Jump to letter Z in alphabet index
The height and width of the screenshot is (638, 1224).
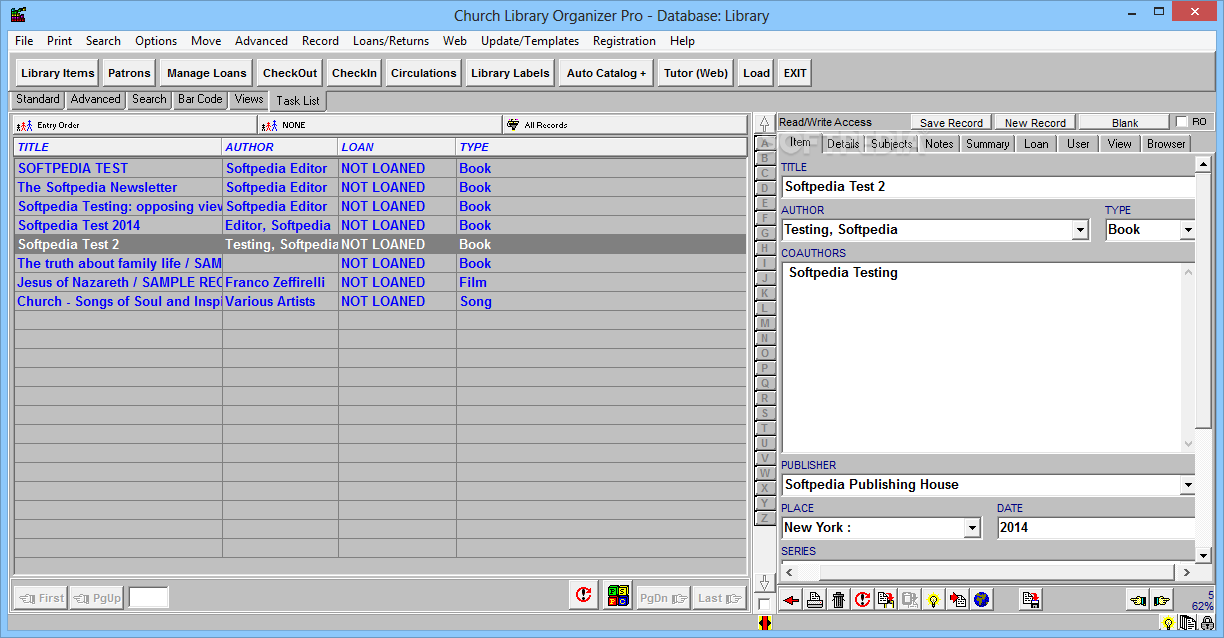click(765, 518)
